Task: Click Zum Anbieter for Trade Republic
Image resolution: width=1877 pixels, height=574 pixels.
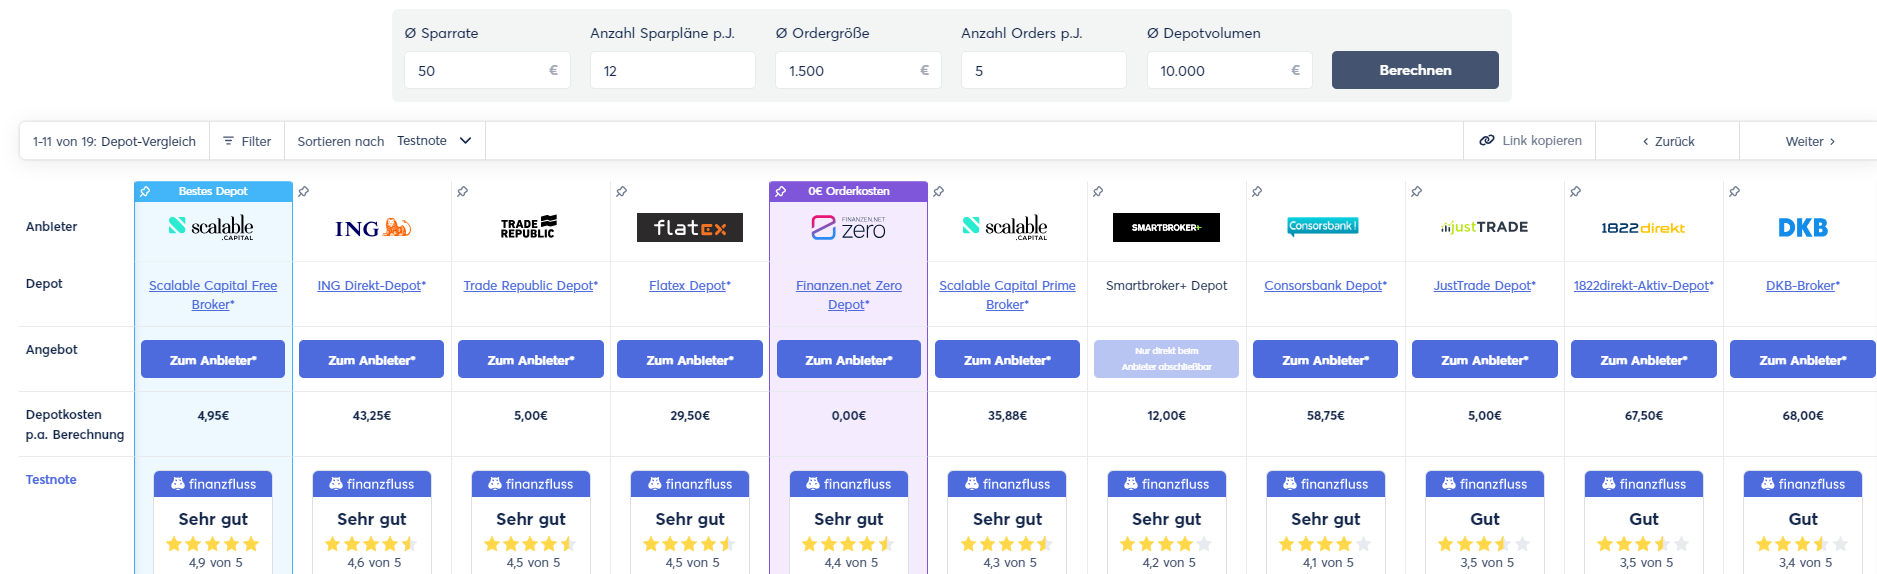Action: 531,359
